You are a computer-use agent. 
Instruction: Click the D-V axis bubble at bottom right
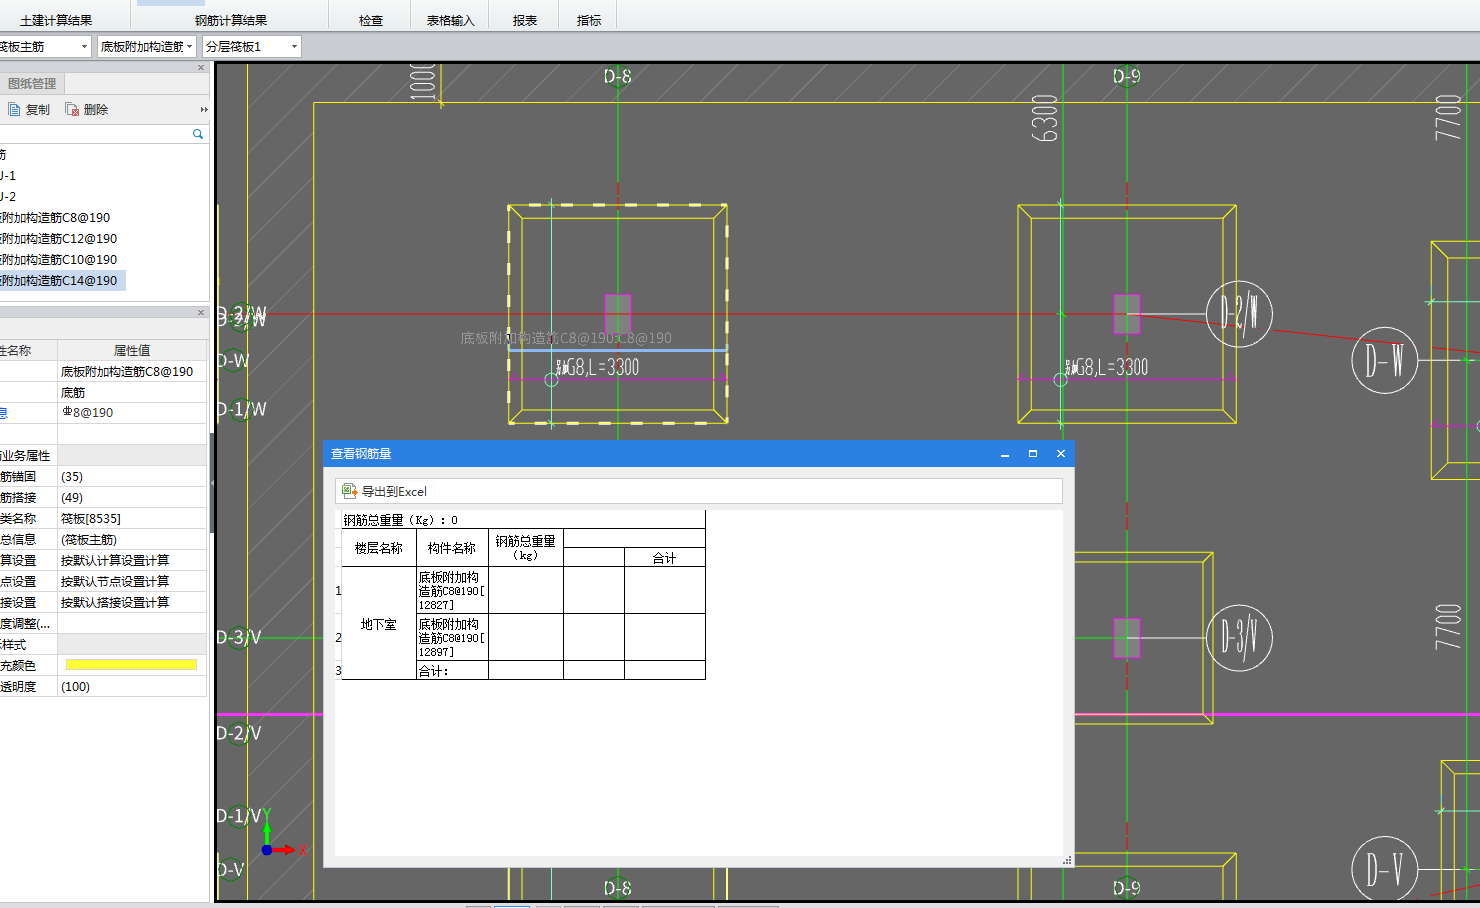(x=1385, y=869)
